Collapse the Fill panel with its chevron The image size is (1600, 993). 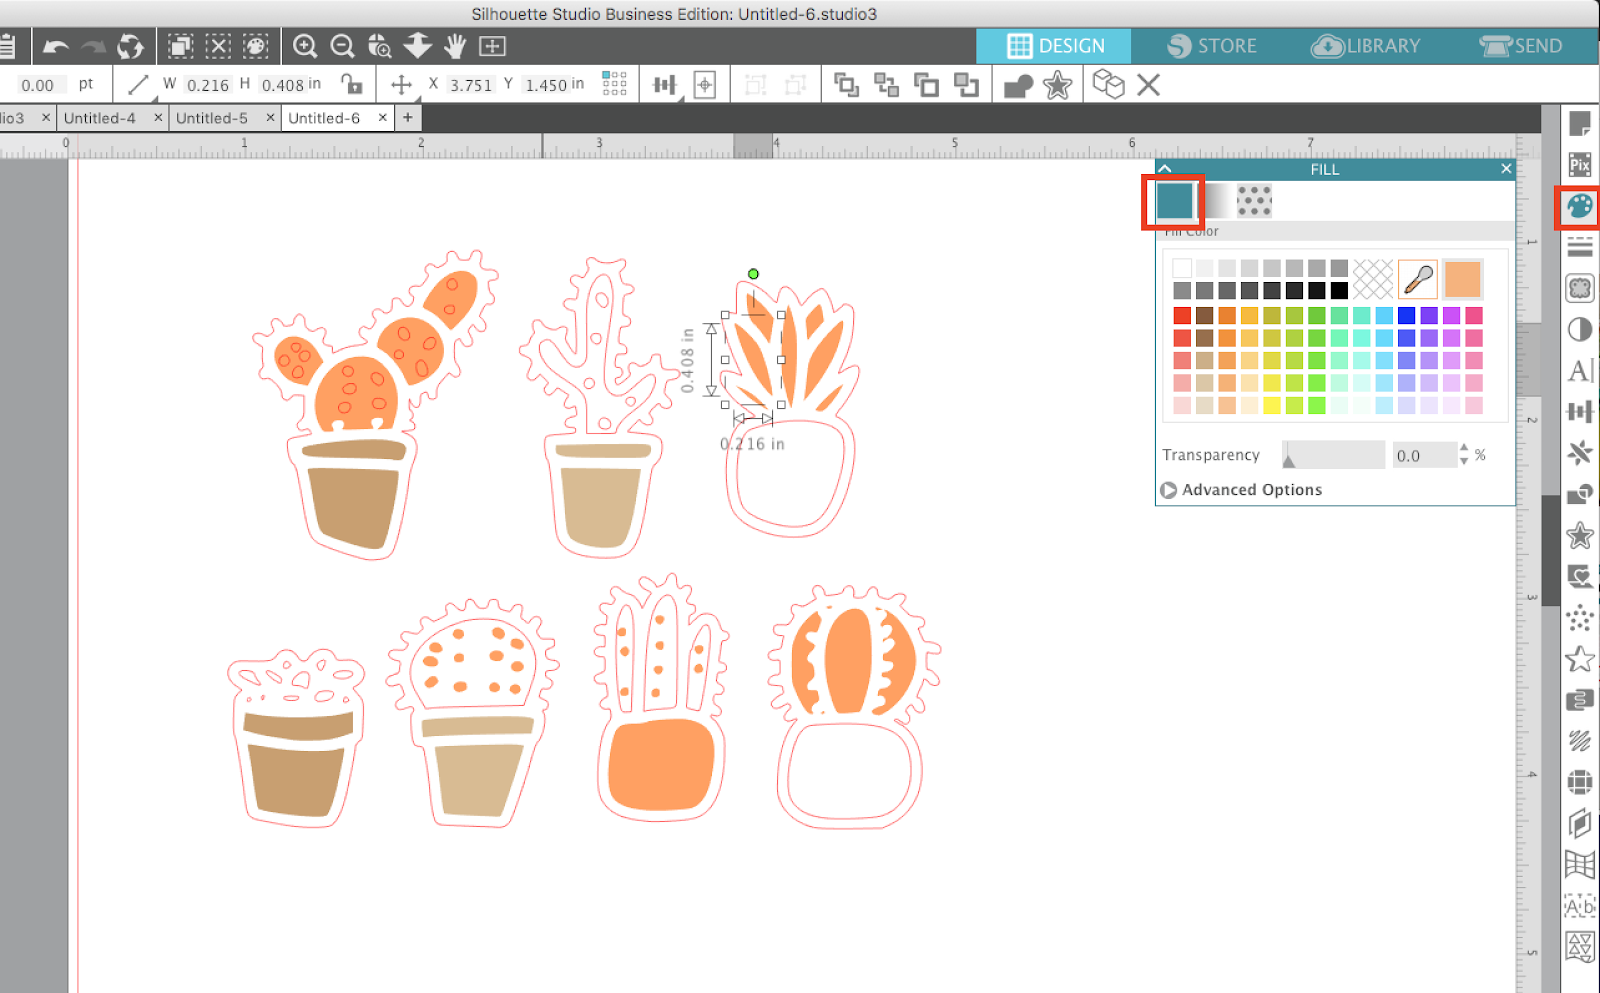click(x=1164, y=168)
